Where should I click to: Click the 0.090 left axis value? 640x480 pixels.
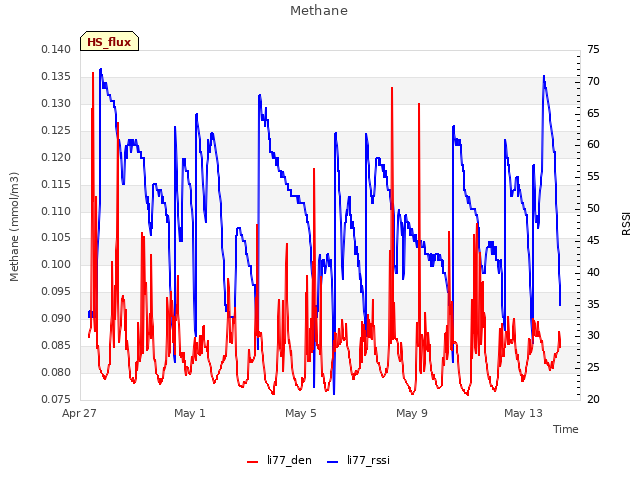(56, 318)
